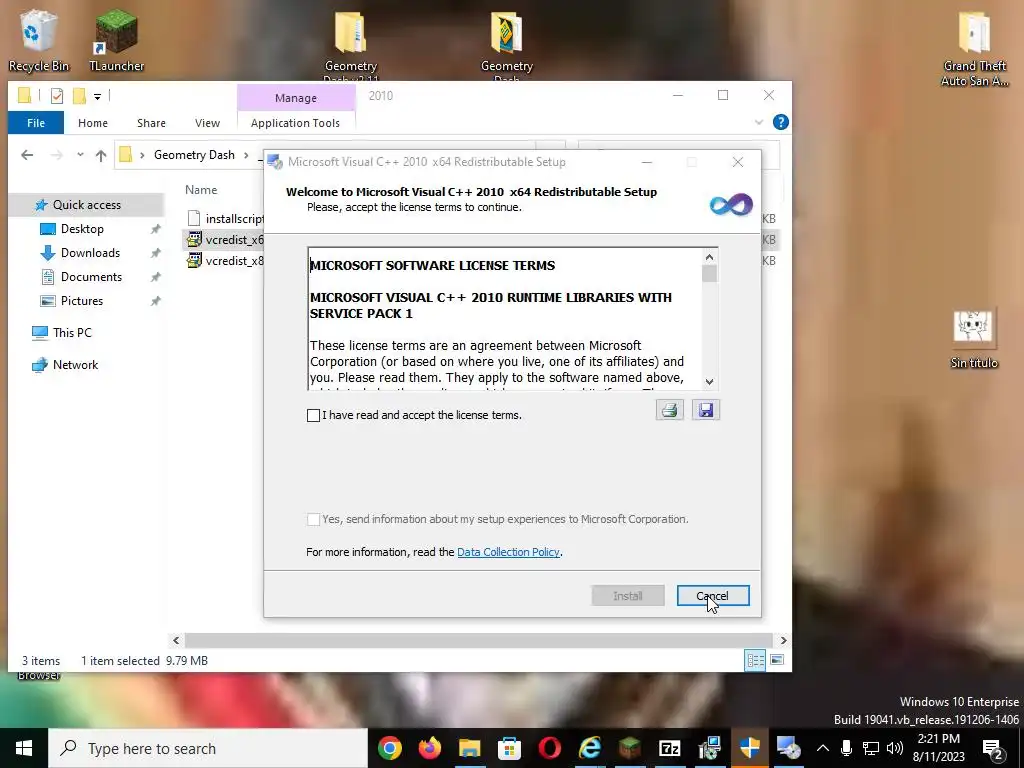The height and width of the screenshot is (768, 1024).
Task: Select the vcredist_x86 file
Action: 224,261
